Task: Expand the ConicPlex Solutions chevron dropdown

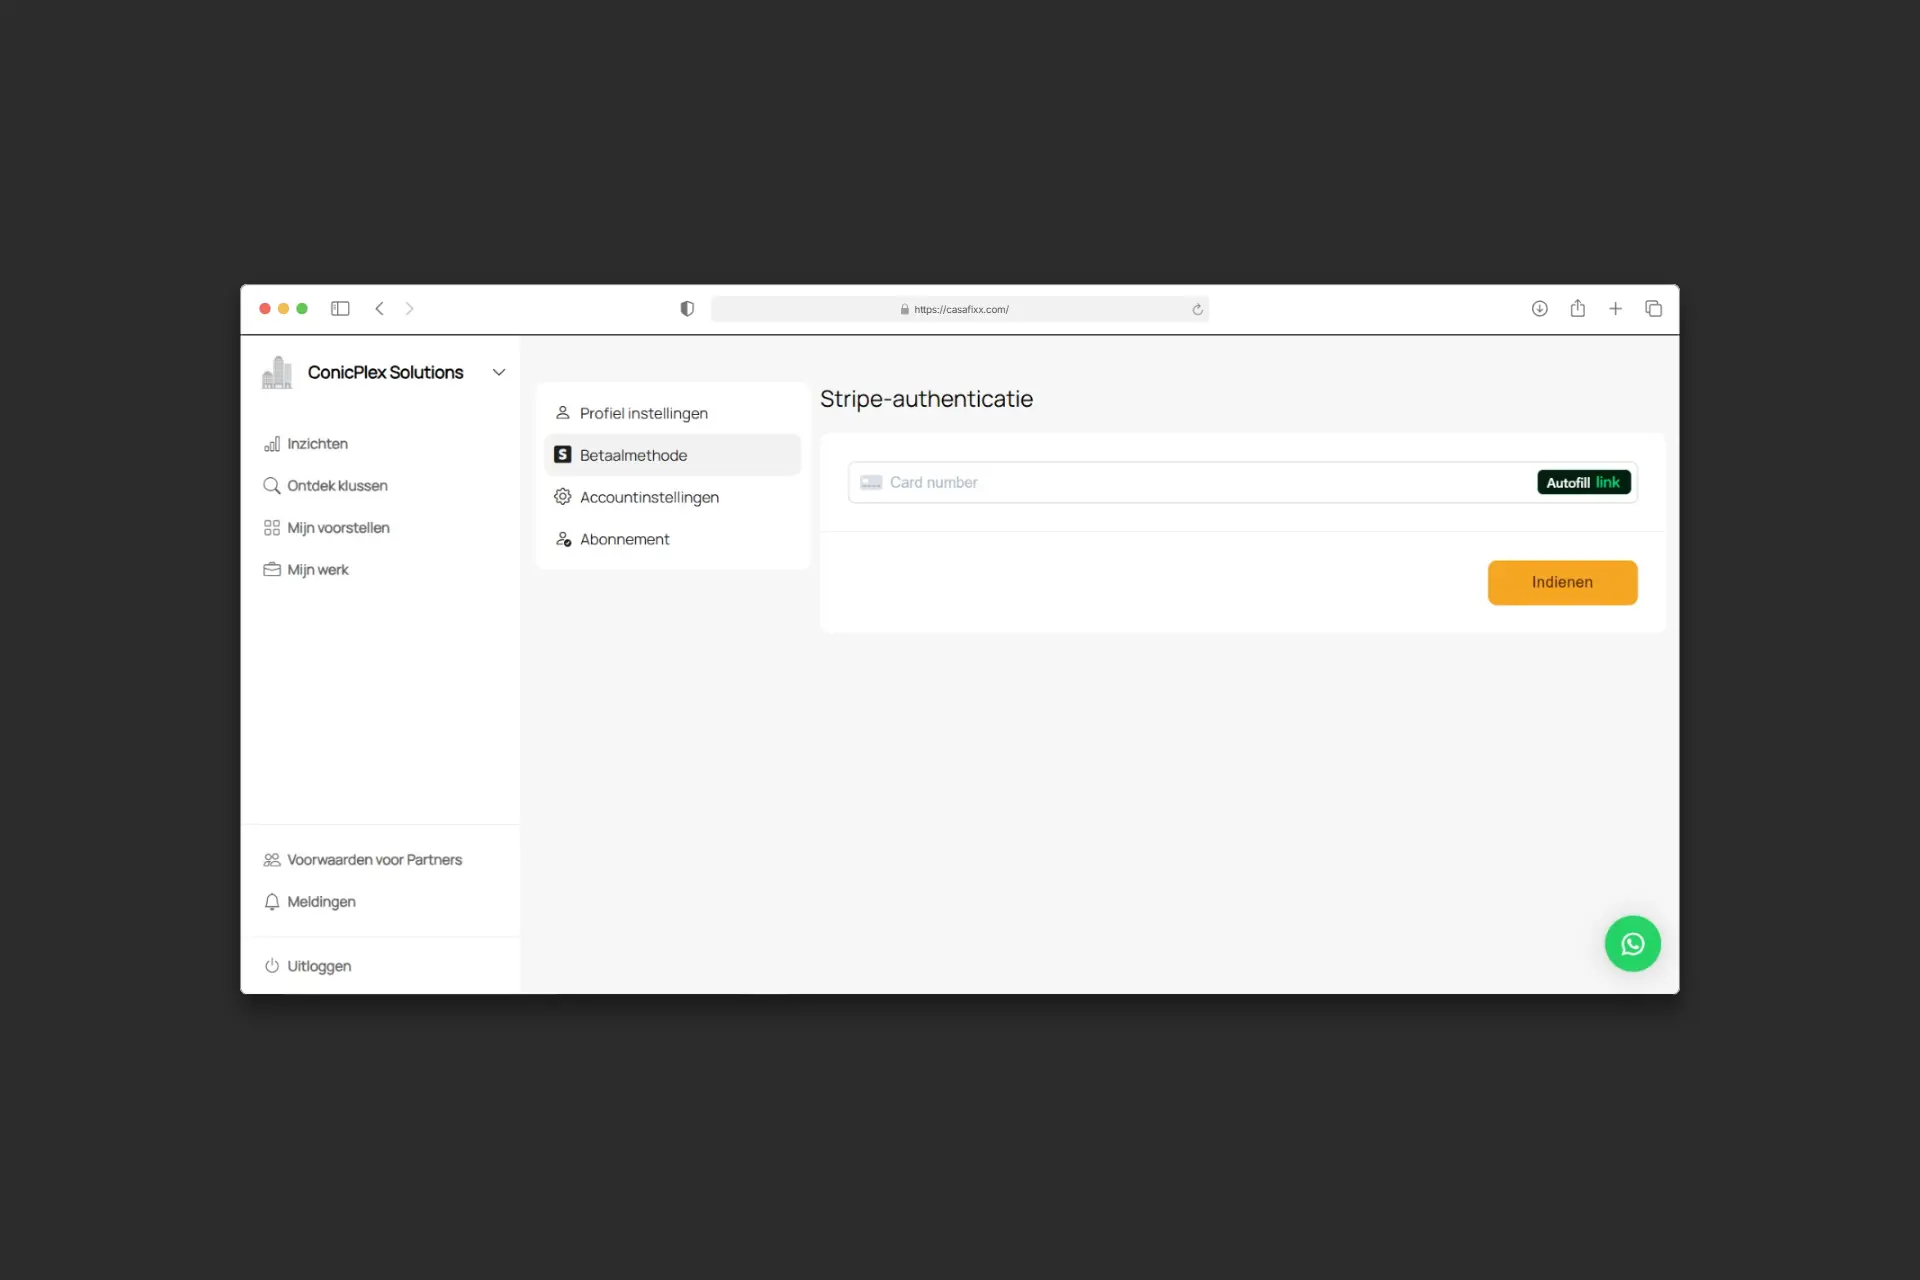Action: (x=498, y=373)
